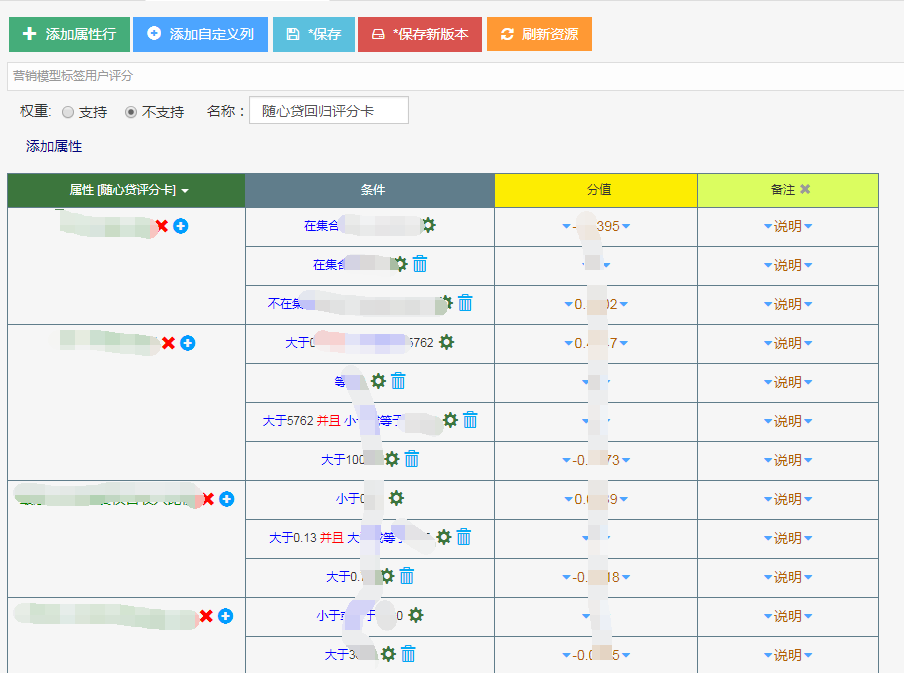The height and width of the screenshot is (673, 904).
Task: Click the 刷新资源 button
Action: click(x=539, y=34)
